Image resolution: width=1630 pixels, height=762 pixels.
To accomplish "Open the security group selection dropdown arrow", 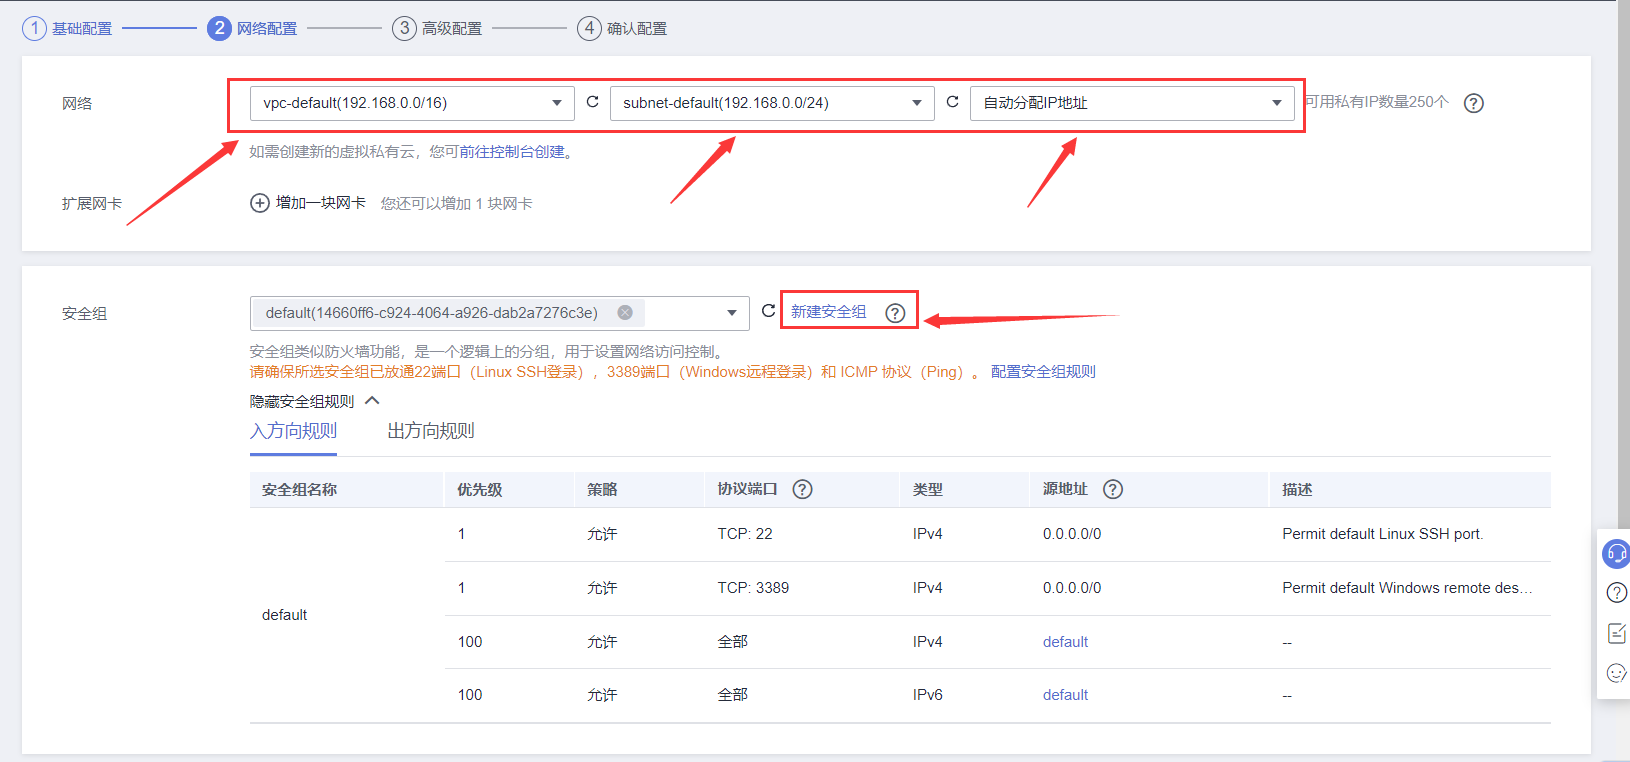I will (732, 313).
